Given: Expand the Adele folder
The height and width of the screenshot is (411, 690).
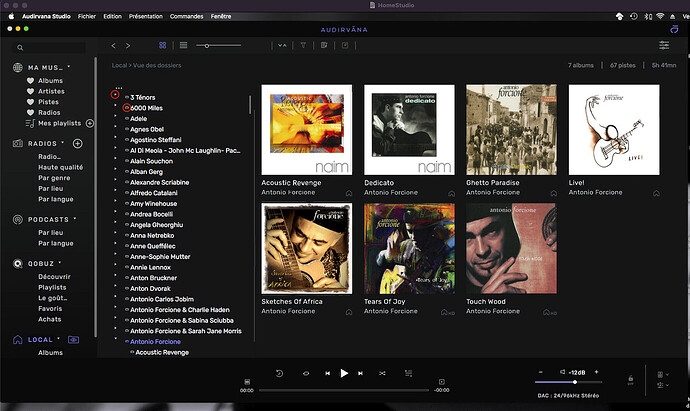Looking at the screenshot, I should click(115, 116).
